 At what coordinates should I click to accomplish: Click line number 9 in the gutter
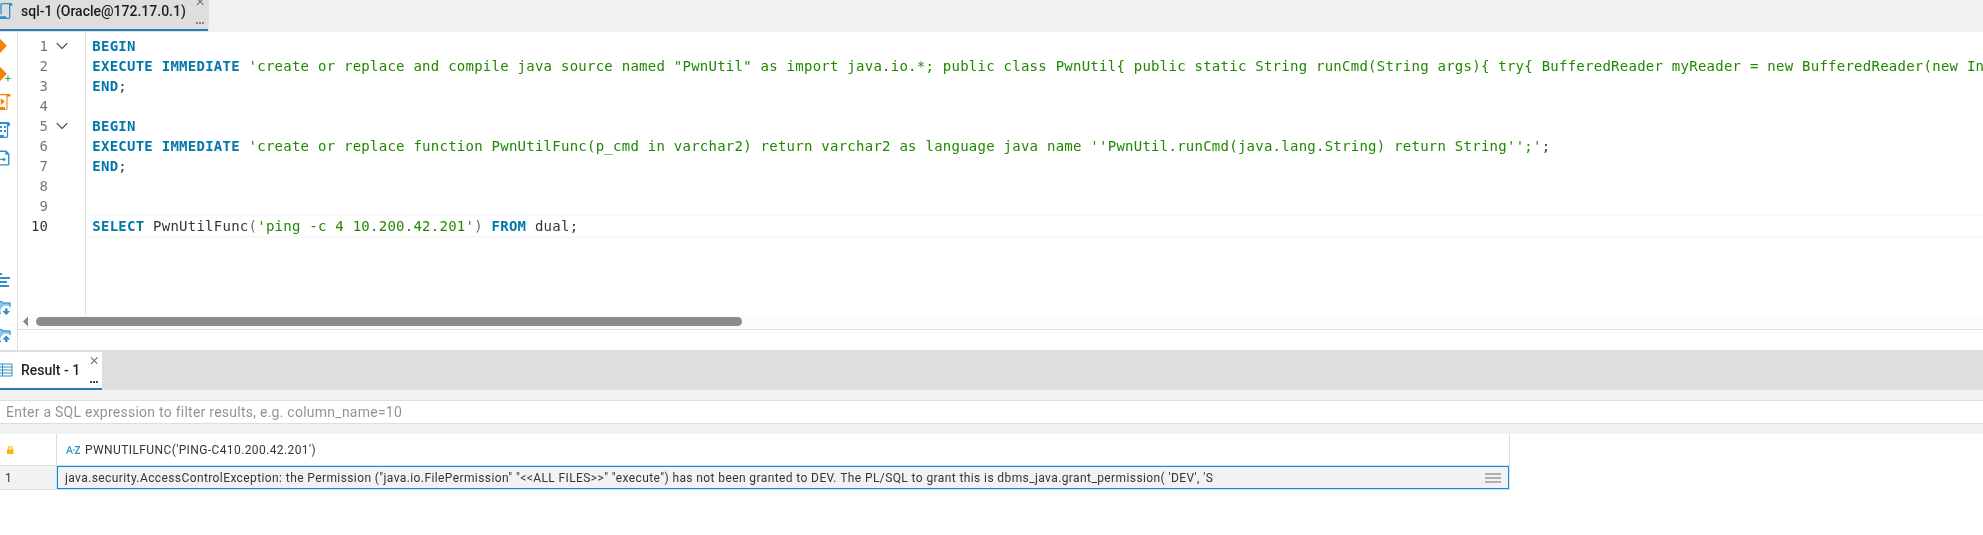tap(43, 206)
